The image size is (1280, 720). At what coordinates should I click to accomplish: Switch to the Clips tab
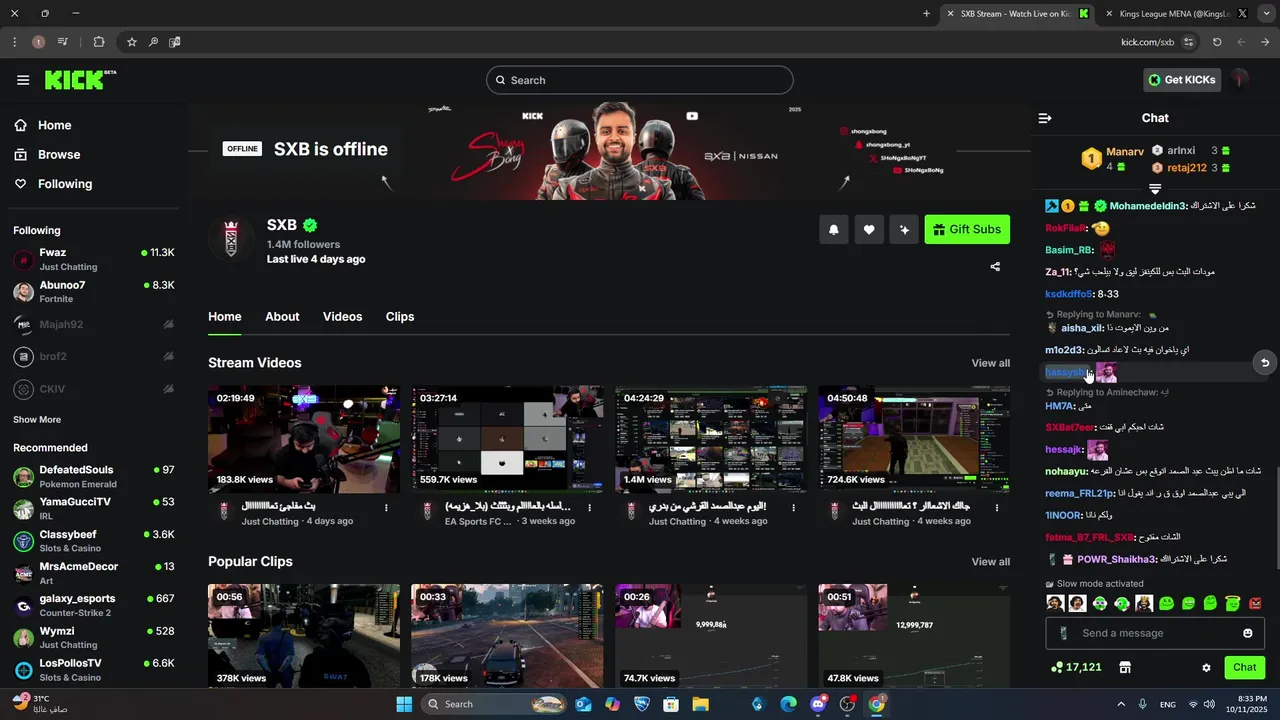[x=400, y=316]
